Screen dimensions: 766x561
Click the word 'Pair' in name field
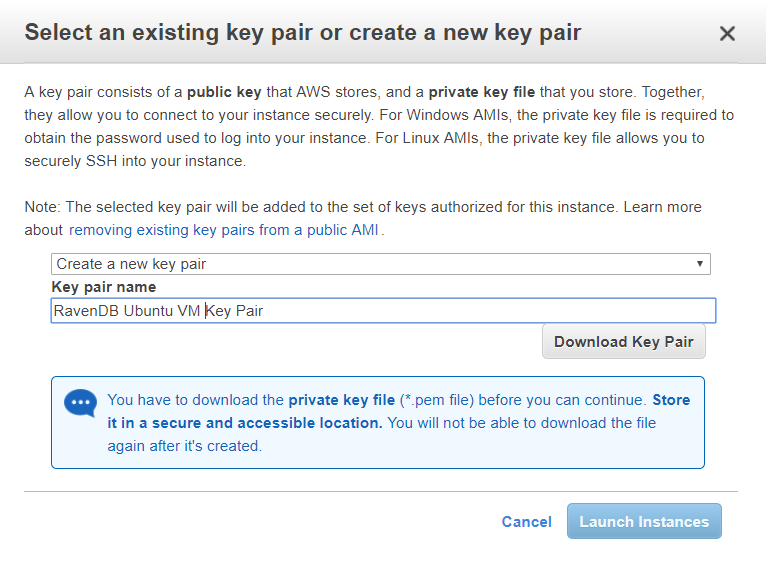[x=249, y=311]
